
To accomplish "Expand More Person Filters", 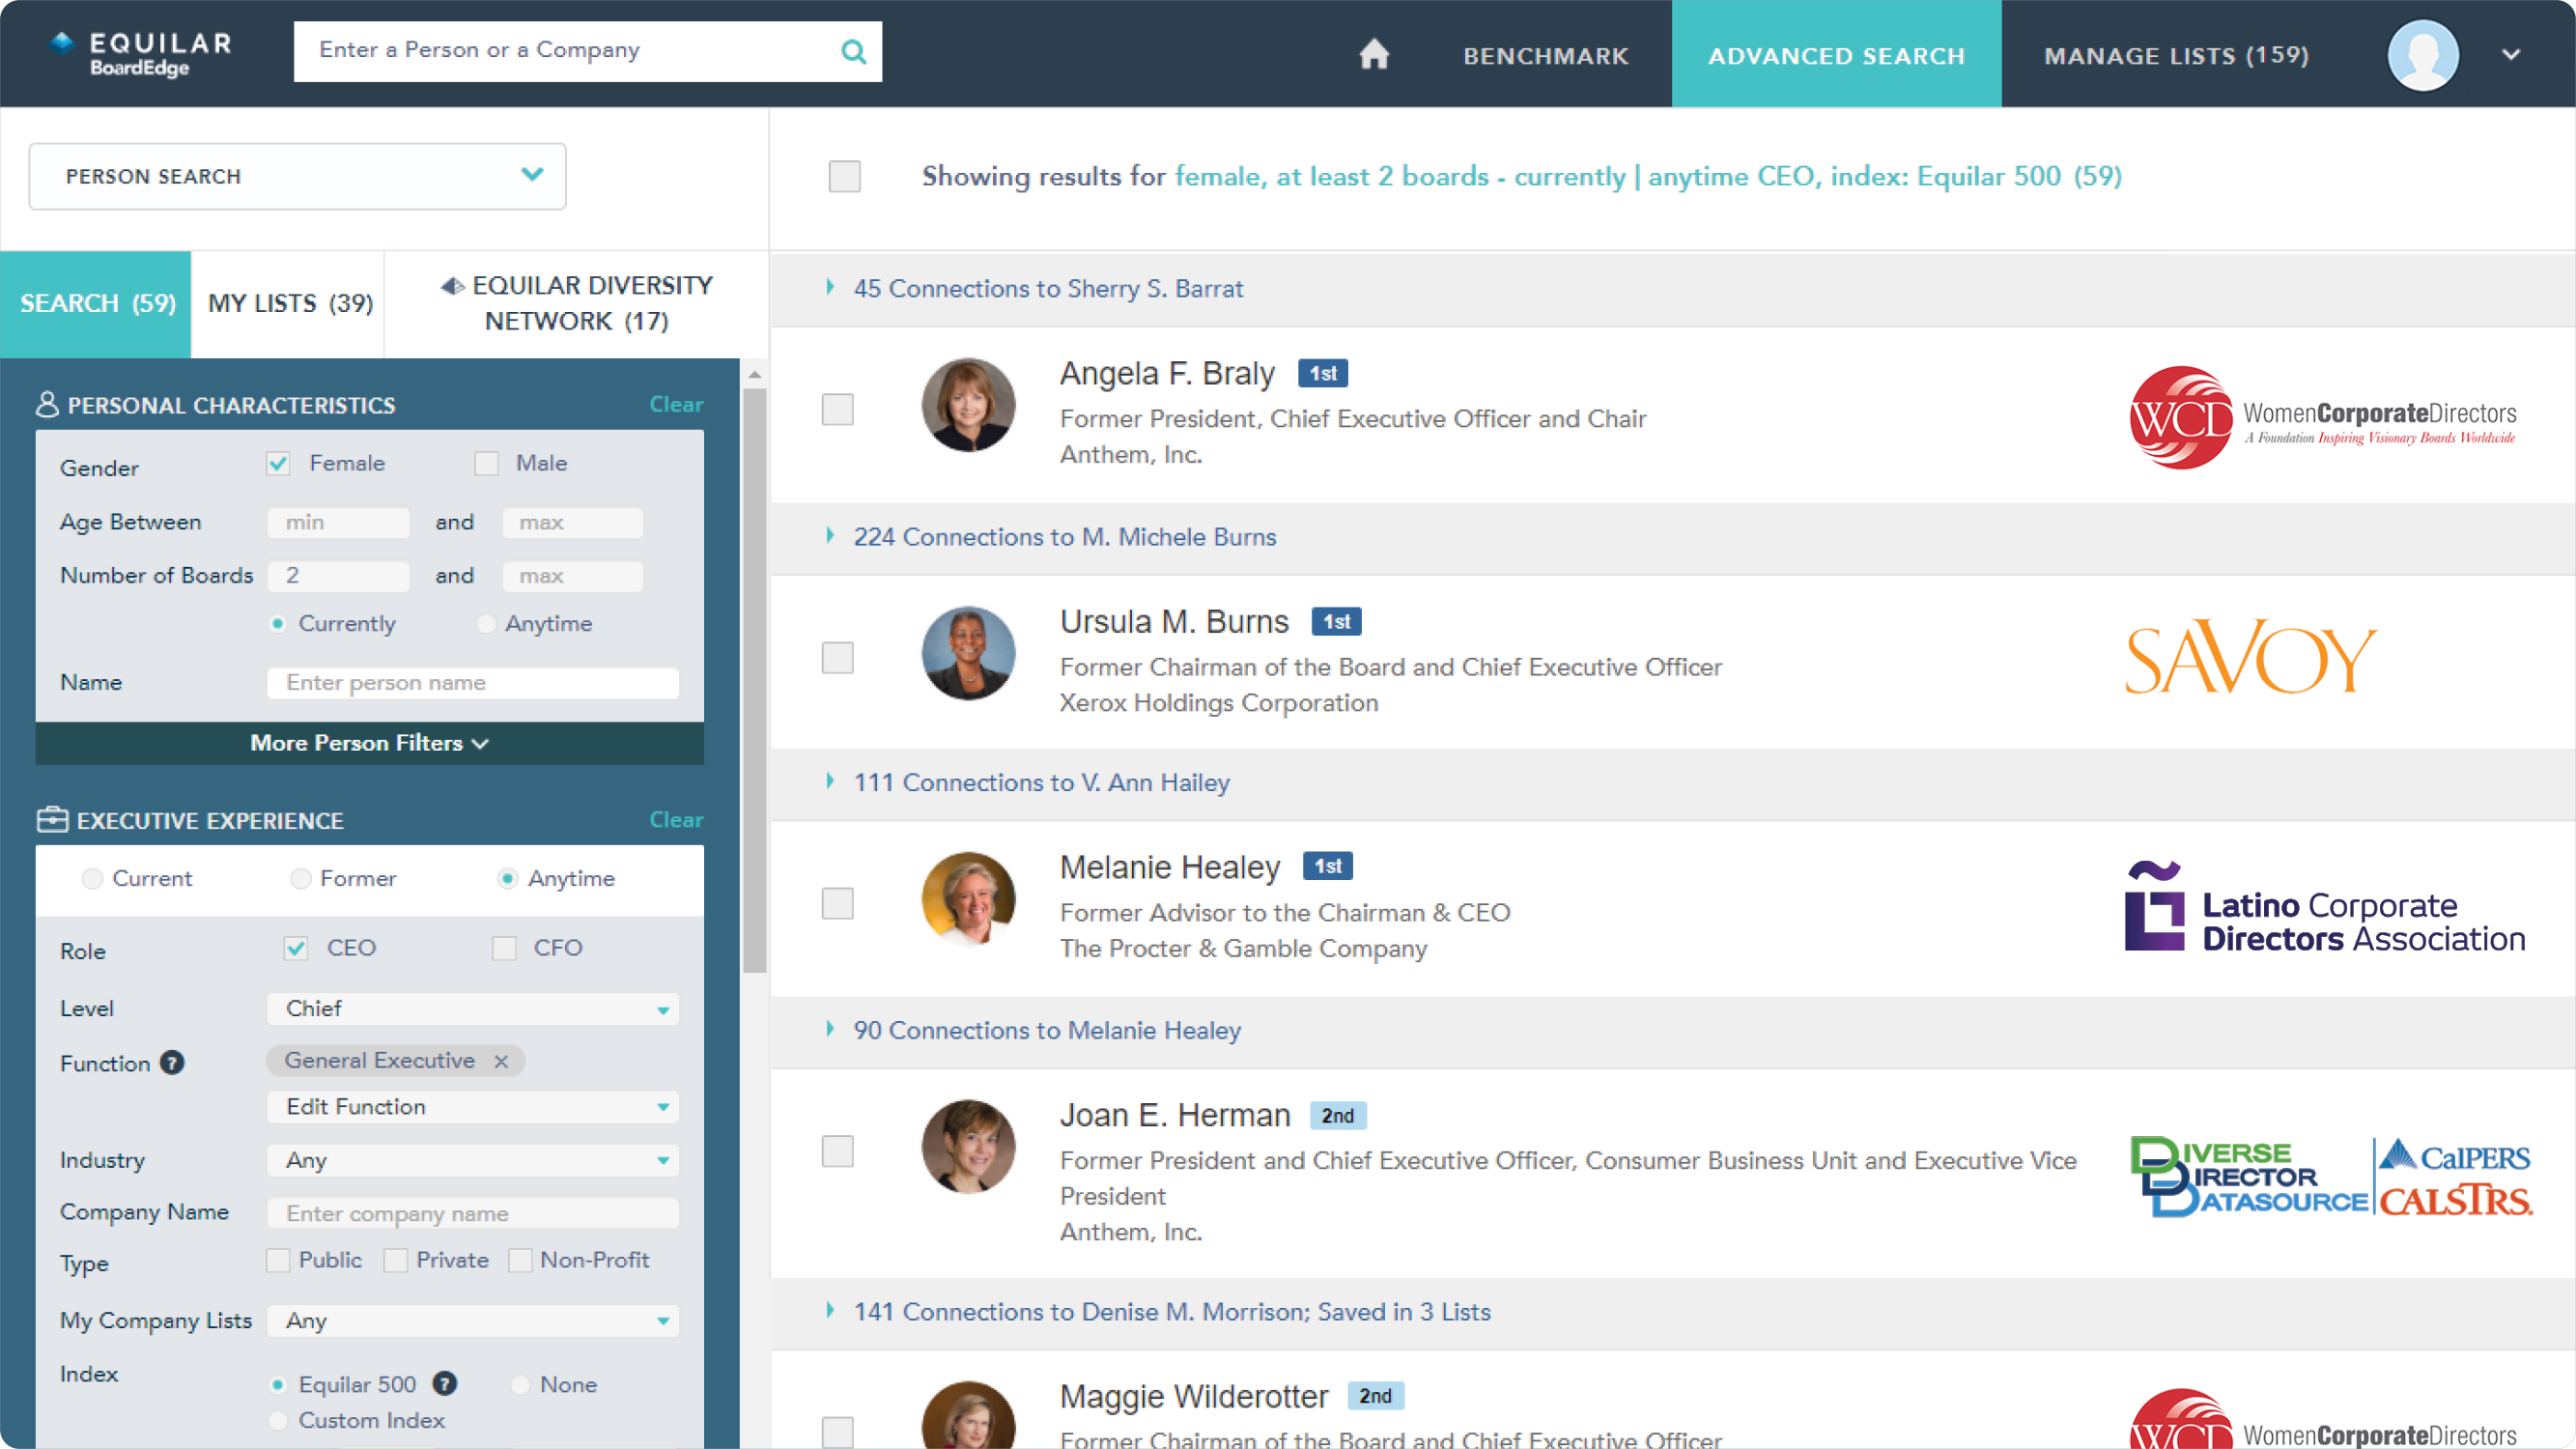I will click(370, 743).
